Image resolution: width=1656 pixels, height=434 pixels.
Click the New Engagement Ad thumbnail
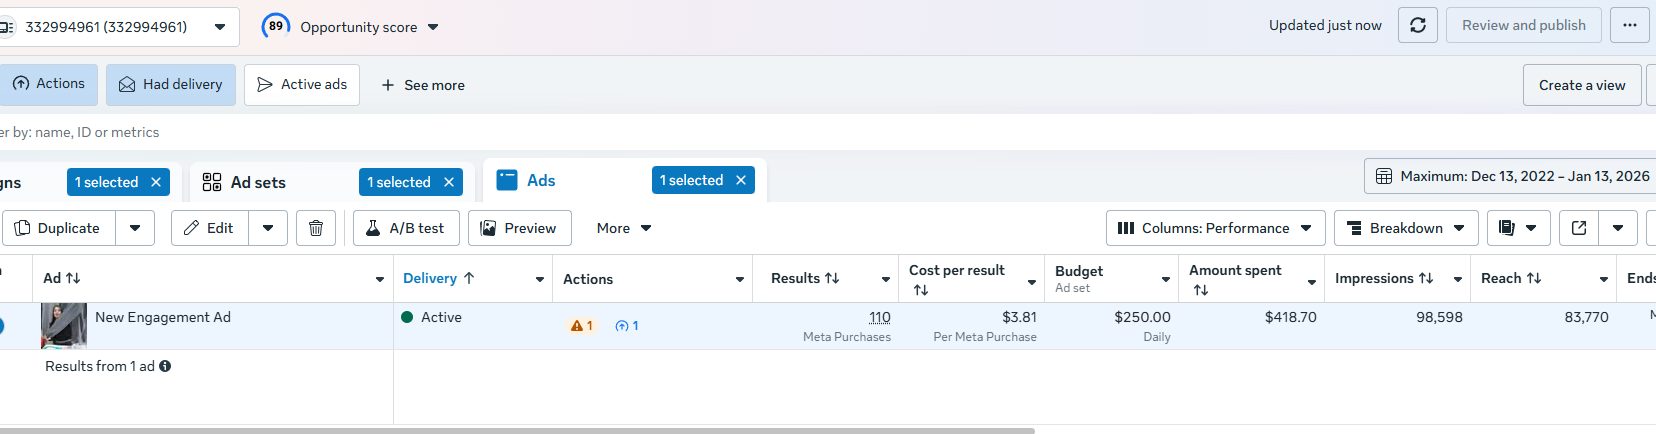point(64,326)
